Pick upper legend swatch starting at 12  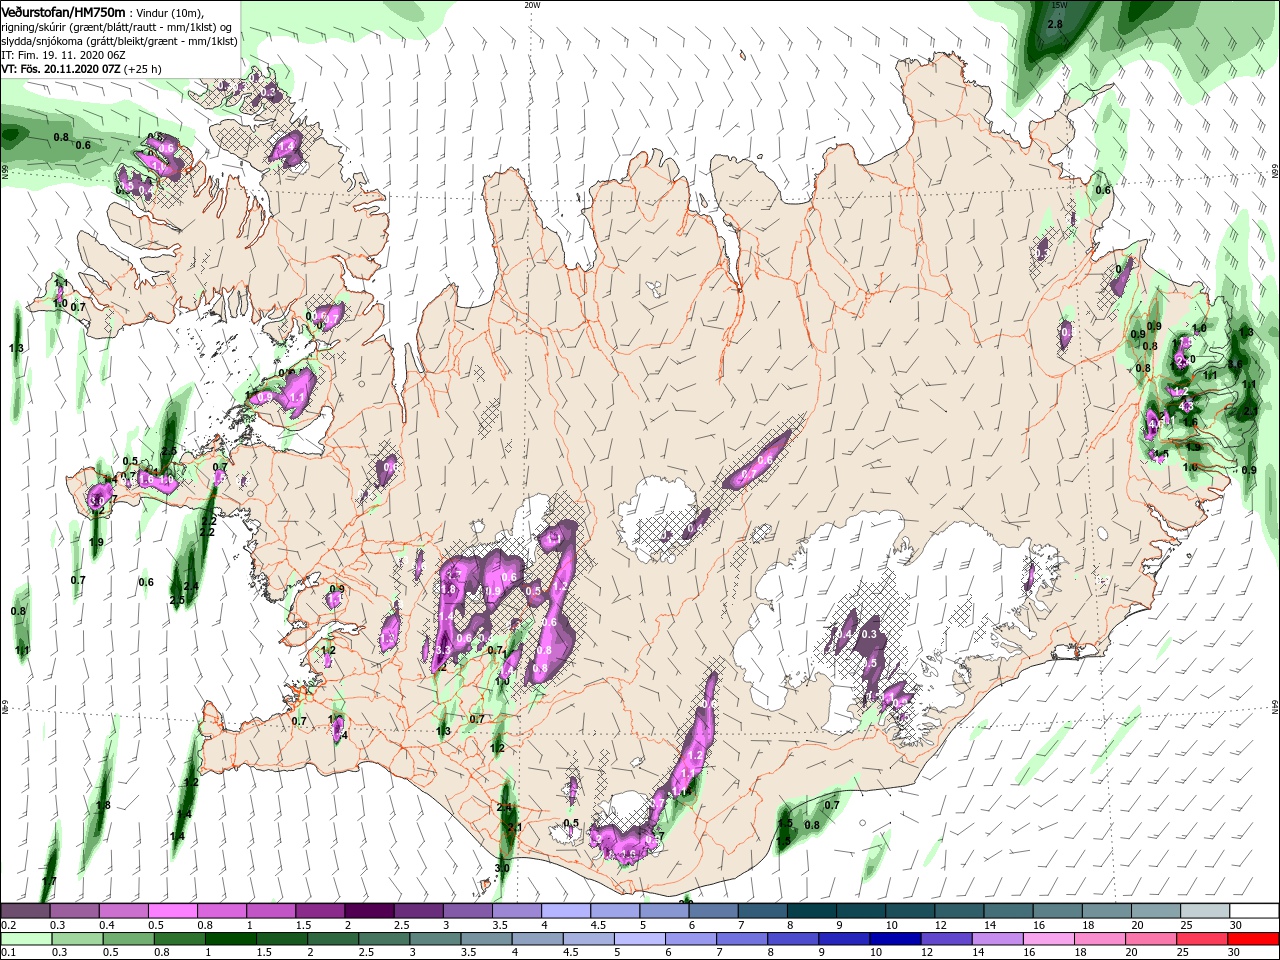coord(959,911)
